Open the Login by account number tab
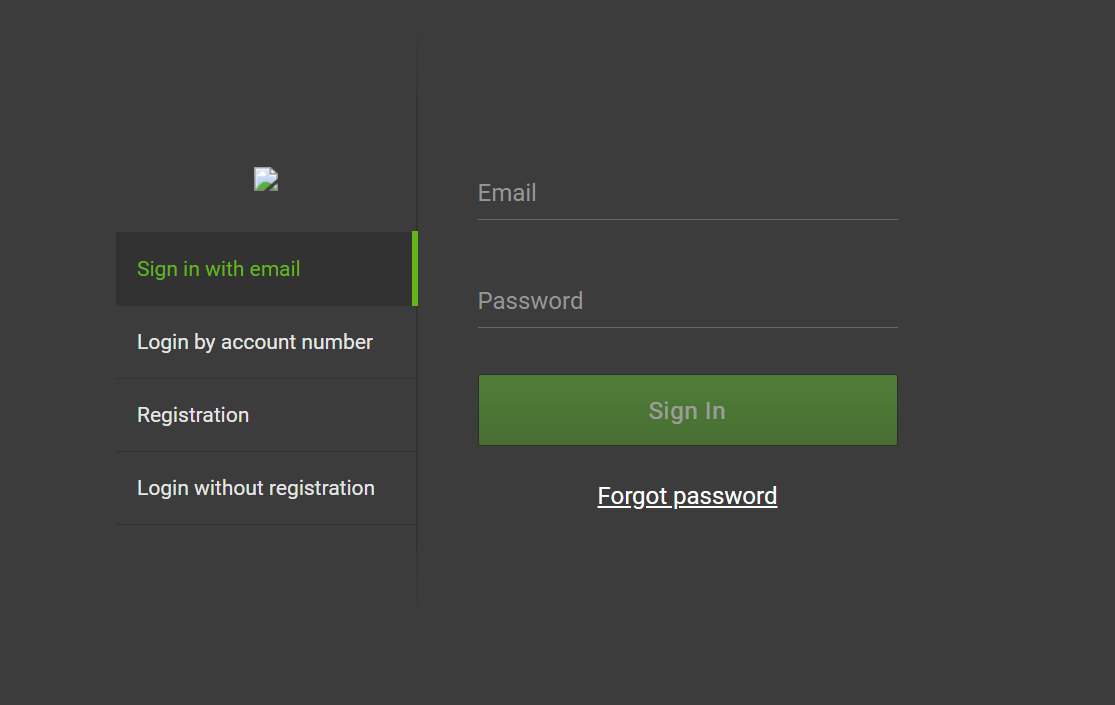1115x705 pixels. [x=255, y=342]
